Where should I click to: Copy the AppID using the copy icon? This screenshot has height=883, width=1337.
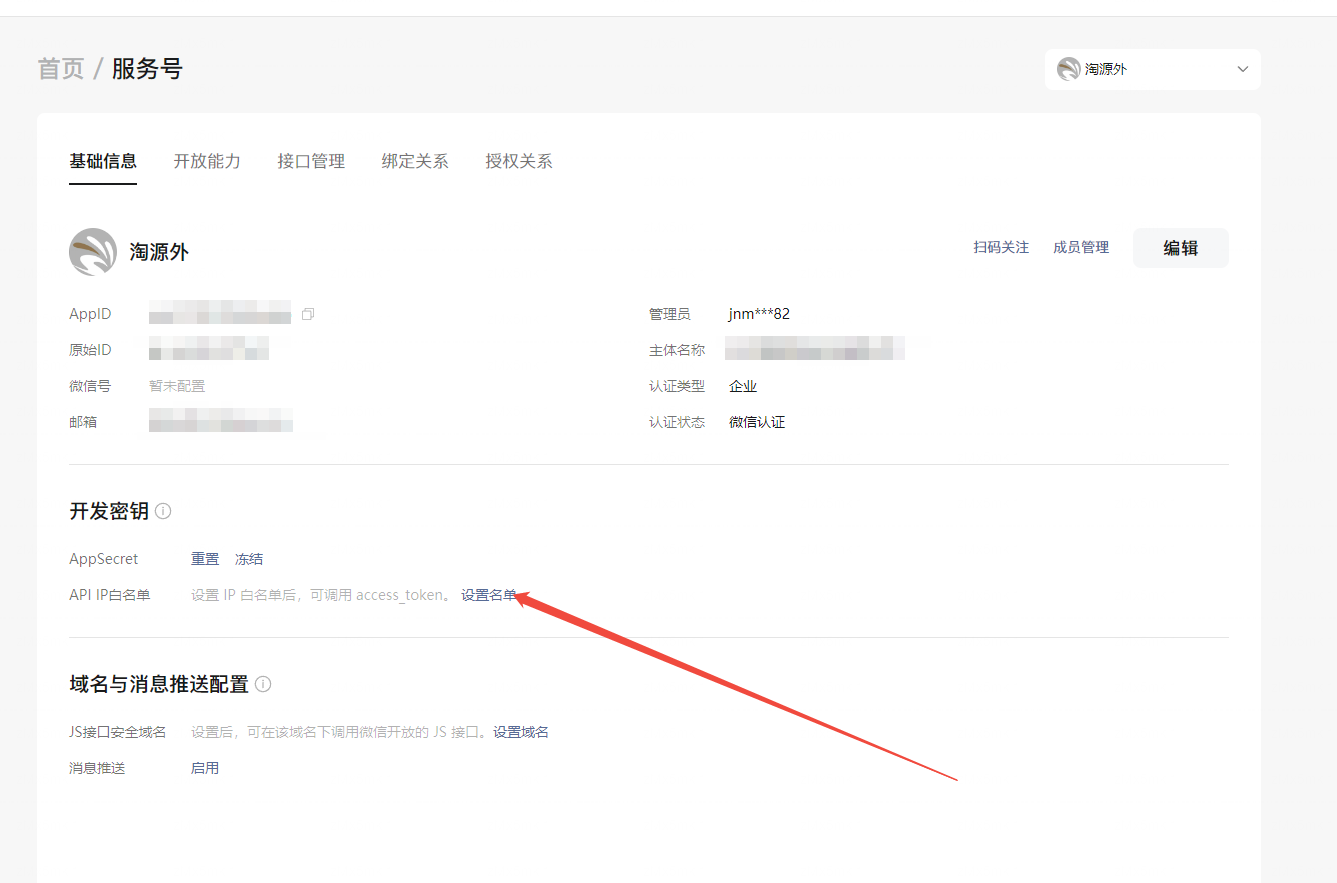[x=308, y=314]
